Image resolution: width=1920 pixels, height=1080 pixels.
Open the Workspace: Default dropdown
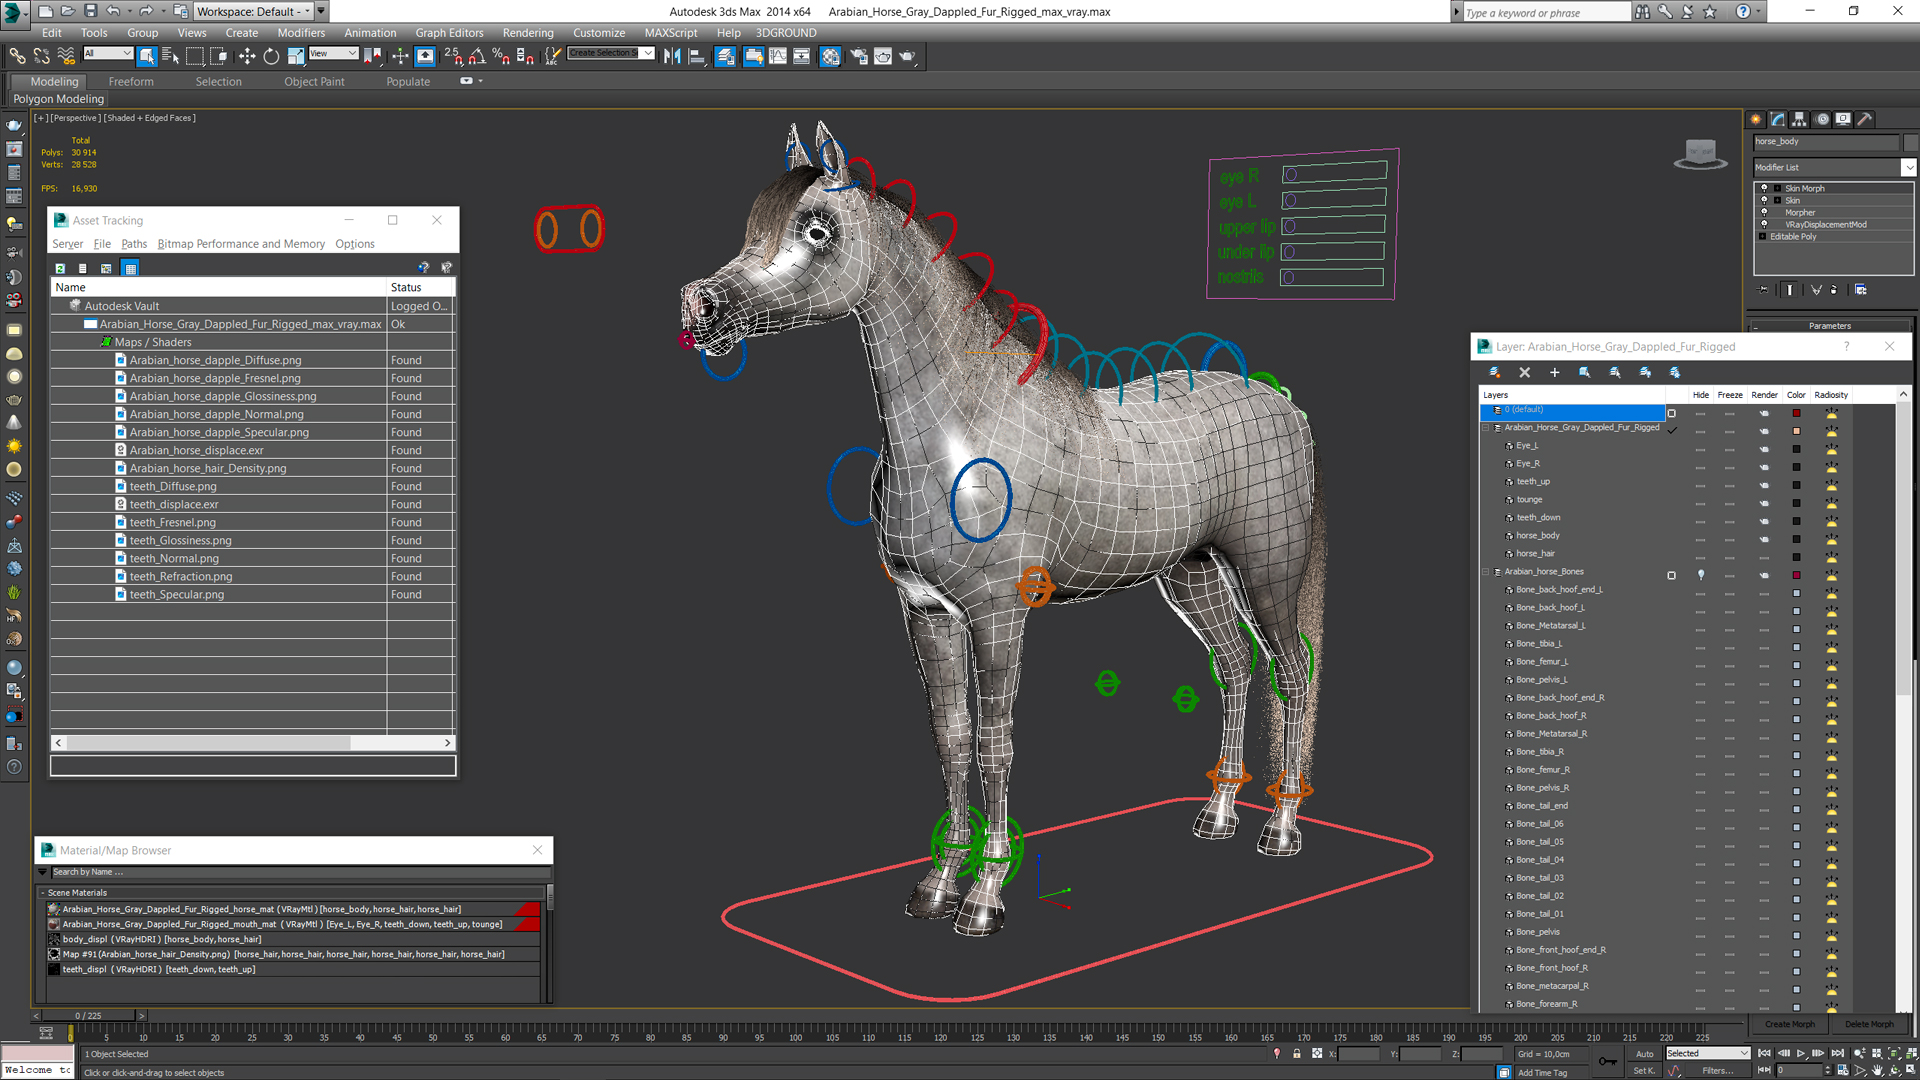pyautogui.click(x=254, y=11)
